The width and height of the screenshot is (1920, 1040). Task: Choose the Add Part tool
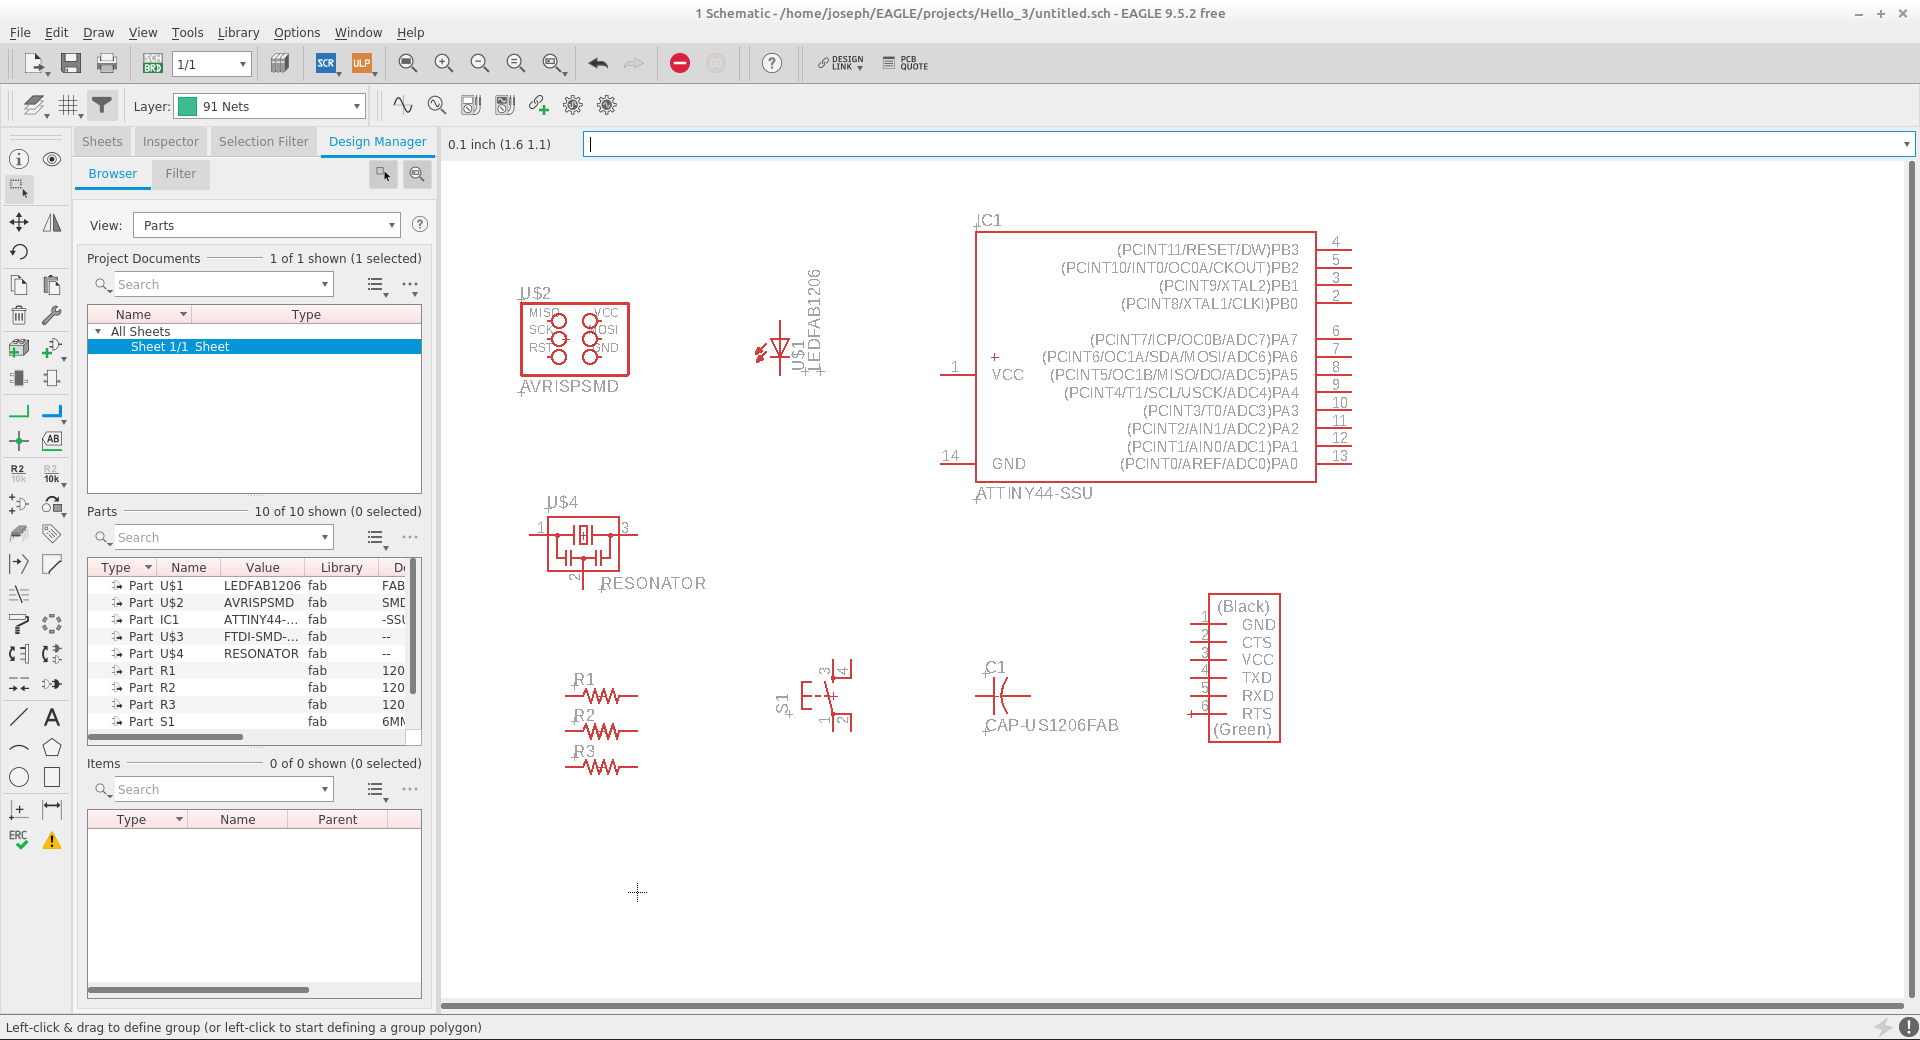tap(52, 348)
